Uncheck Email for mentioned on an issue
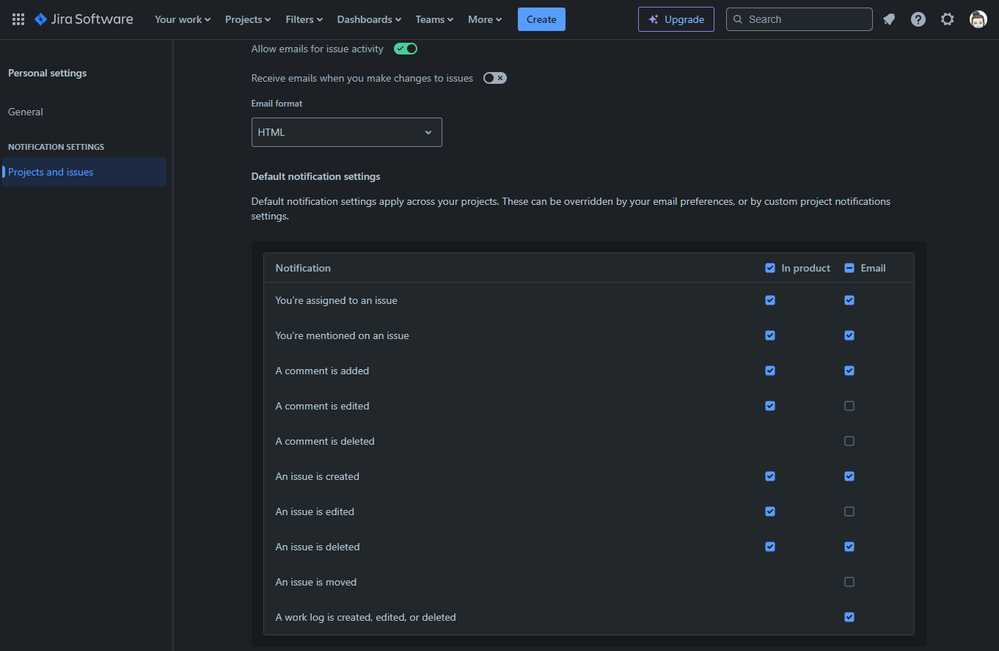Viewport: 999px width, 651px height. pos(849,335)
